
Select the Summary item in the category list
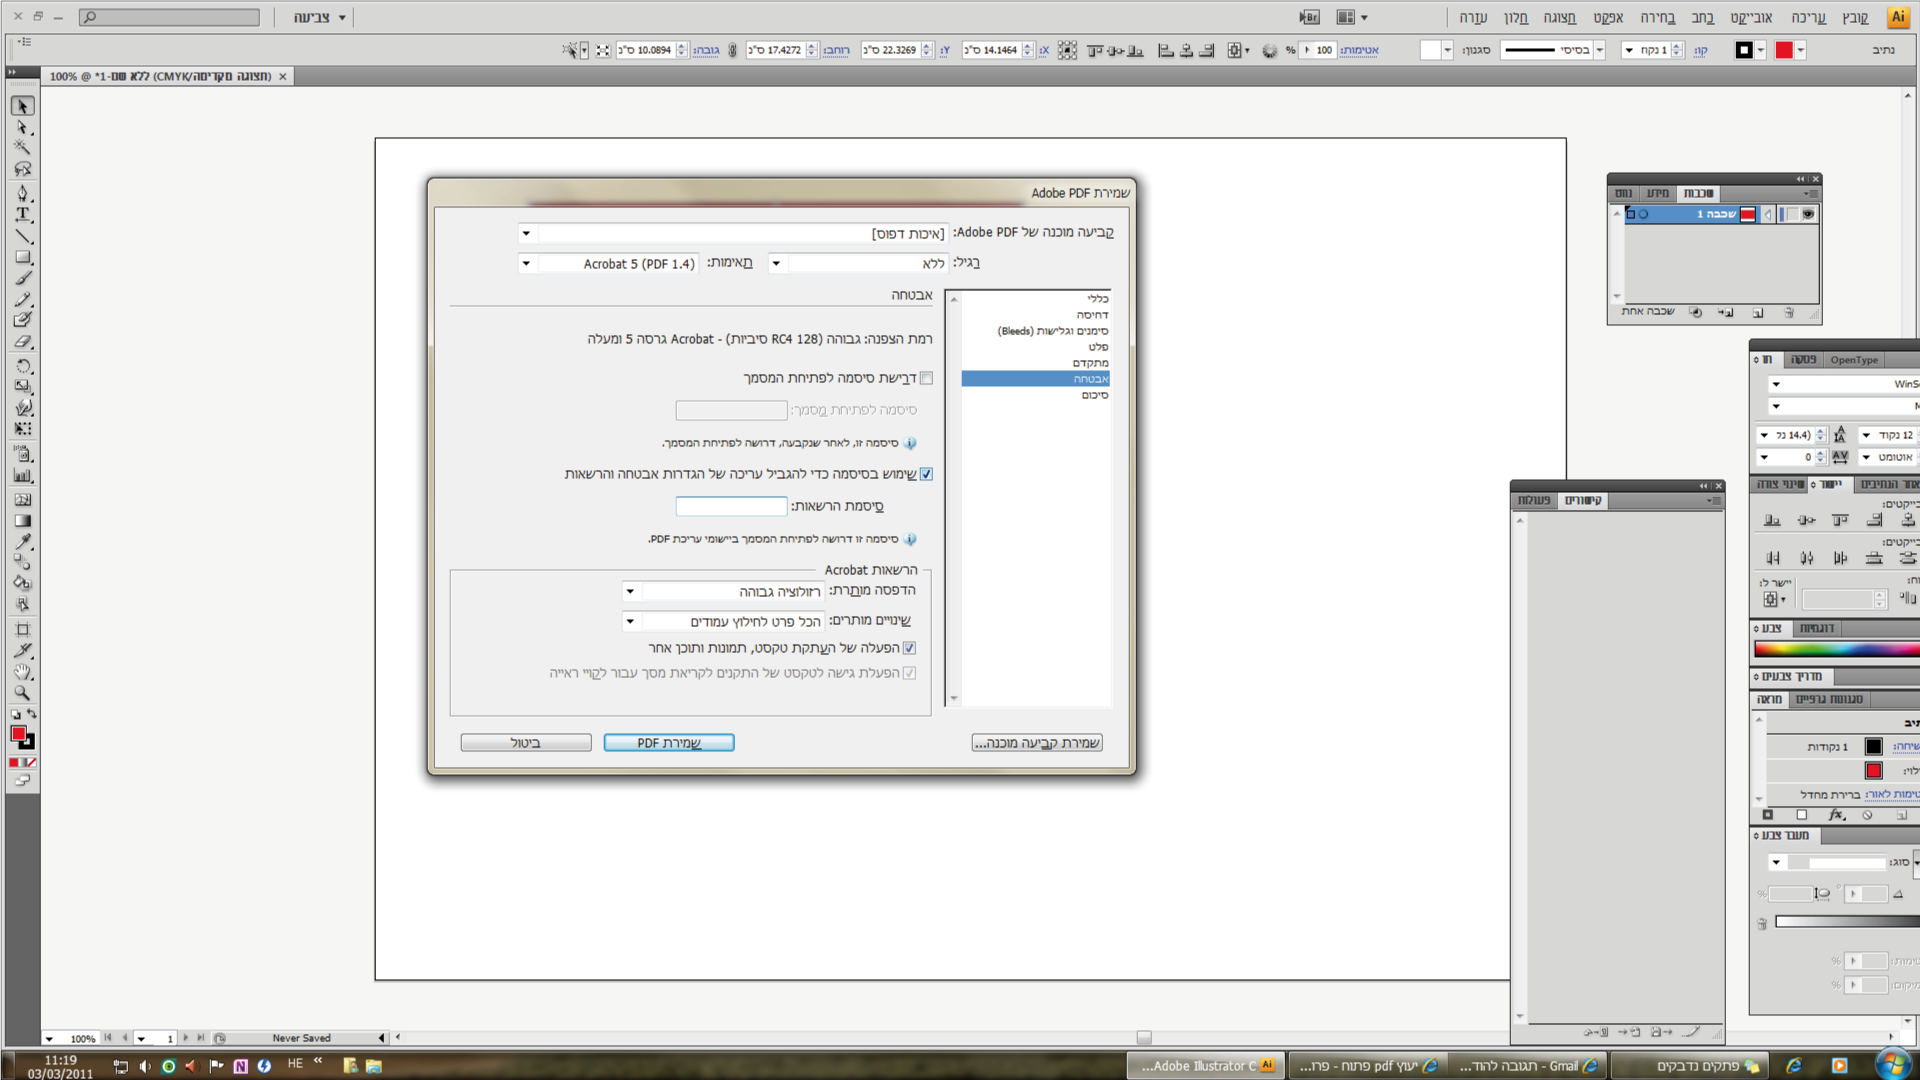[x=1094, y=395]
